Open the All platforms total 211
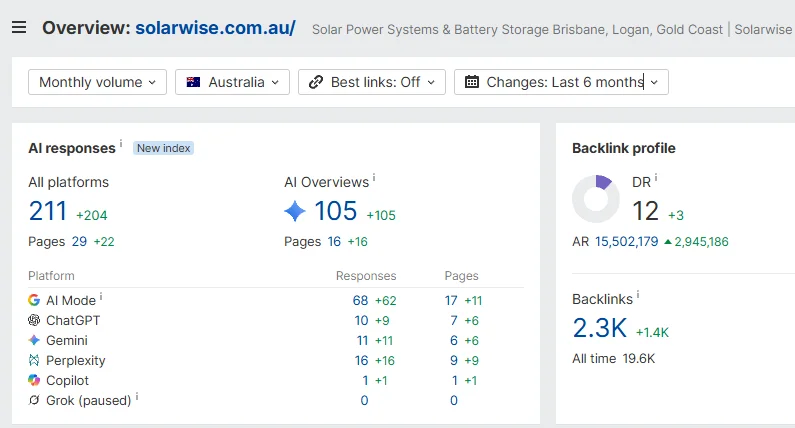The width and height of the screenshot is (795, 428). (x=48, y=211)
